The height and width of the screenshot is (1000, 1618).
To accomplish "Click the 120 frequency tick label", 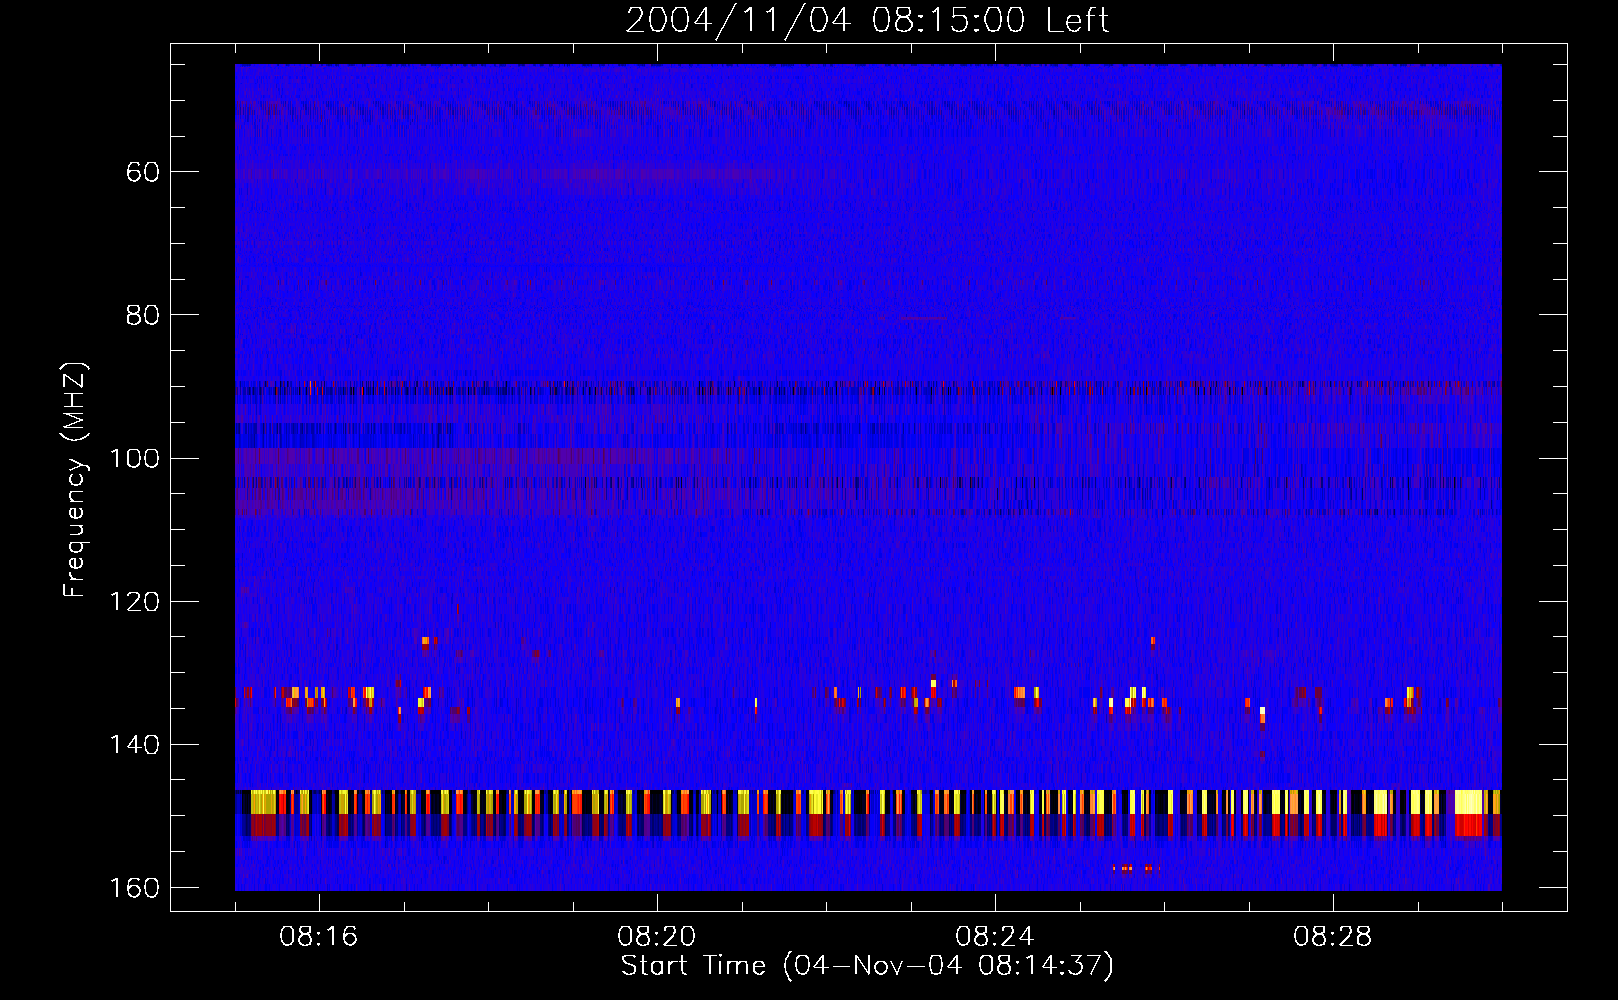I will (134, 601).
